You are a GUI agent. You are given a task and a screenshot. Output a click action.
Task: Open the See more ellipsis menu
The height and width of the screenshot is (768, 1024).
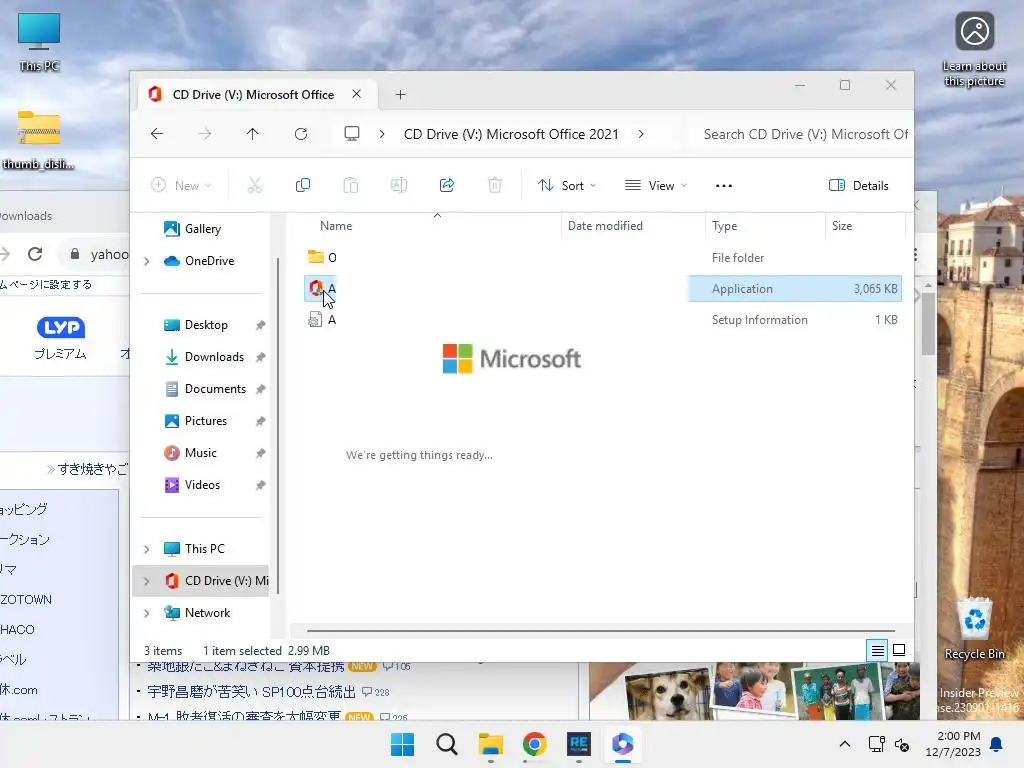tap(724, 185)
